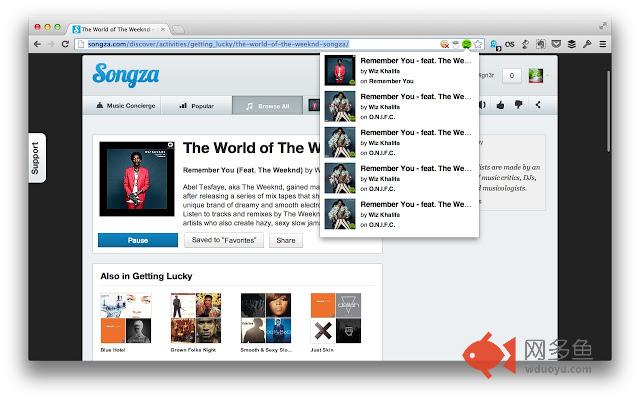This screenshot has height=400, width=640.
Task: Click the OS extension icon
Action: pos(509,44)
